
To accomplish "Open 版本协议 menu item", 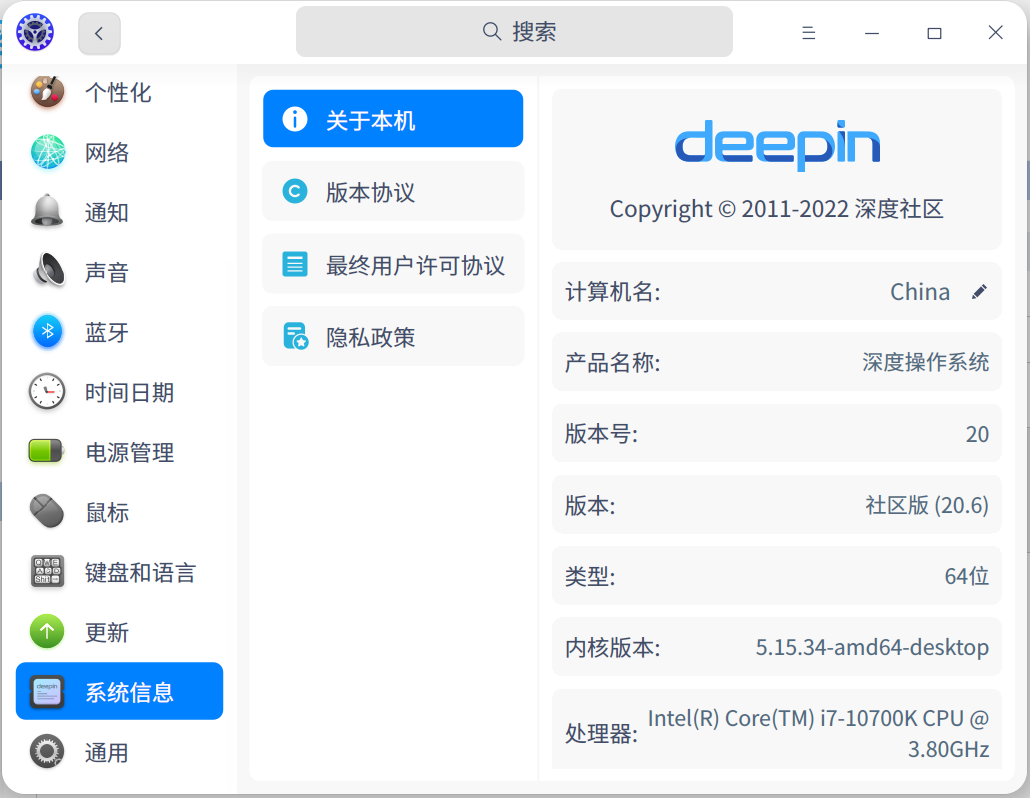I will tap(393, 191).
